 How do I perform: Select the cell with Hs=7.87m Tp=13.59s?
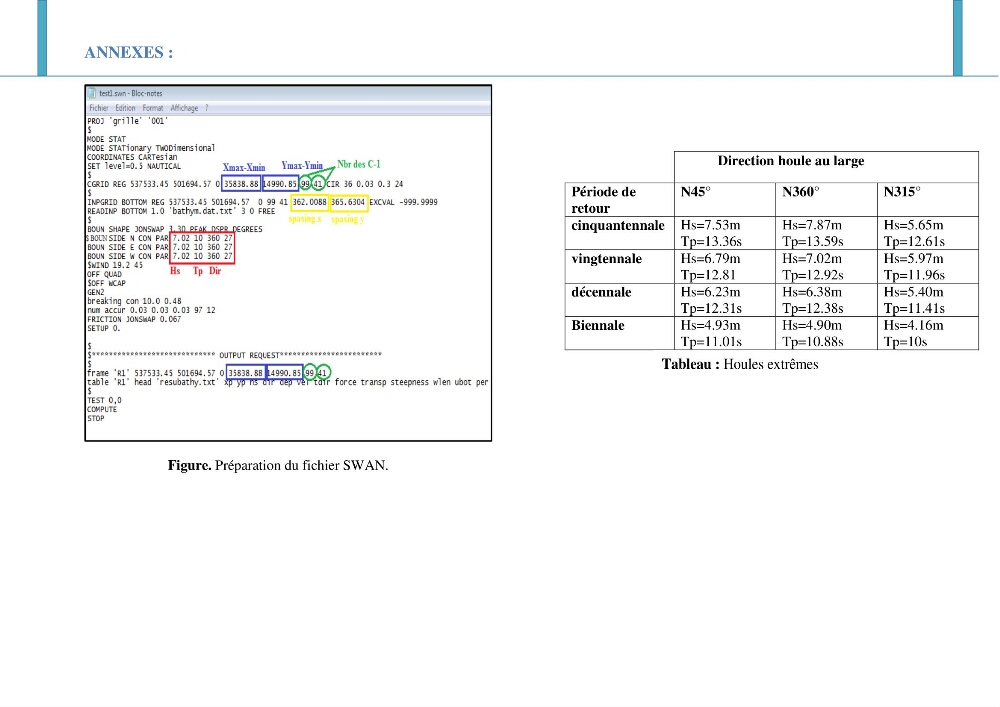[827, 233]
